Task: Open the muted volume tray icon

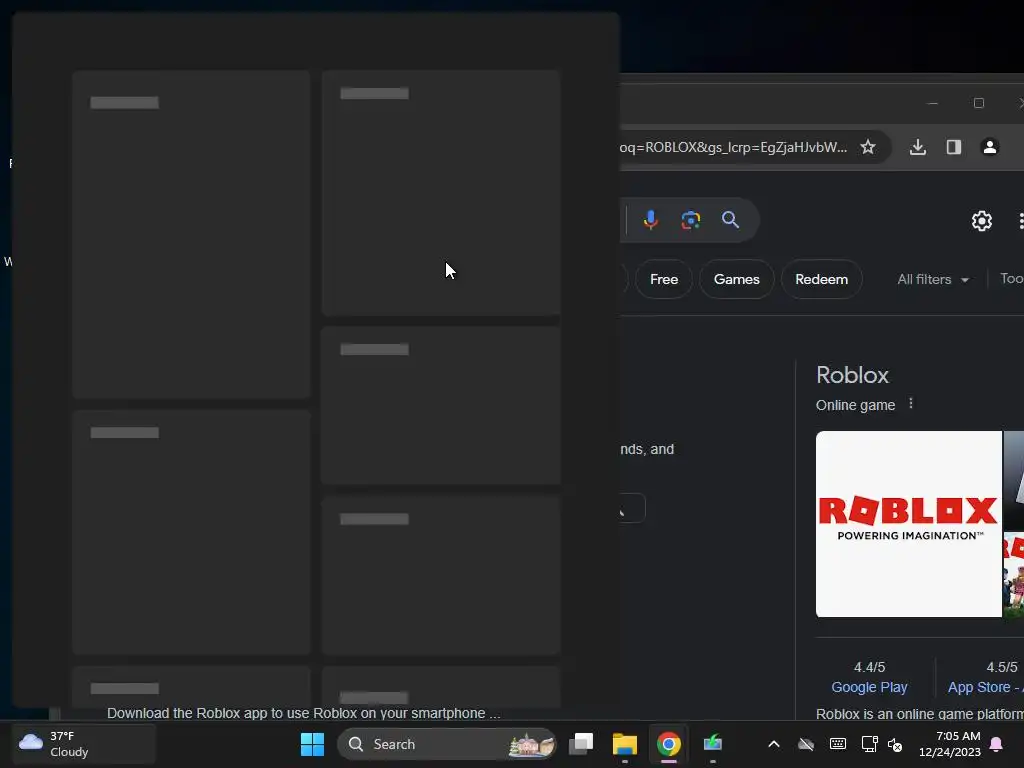Action: 895,744
